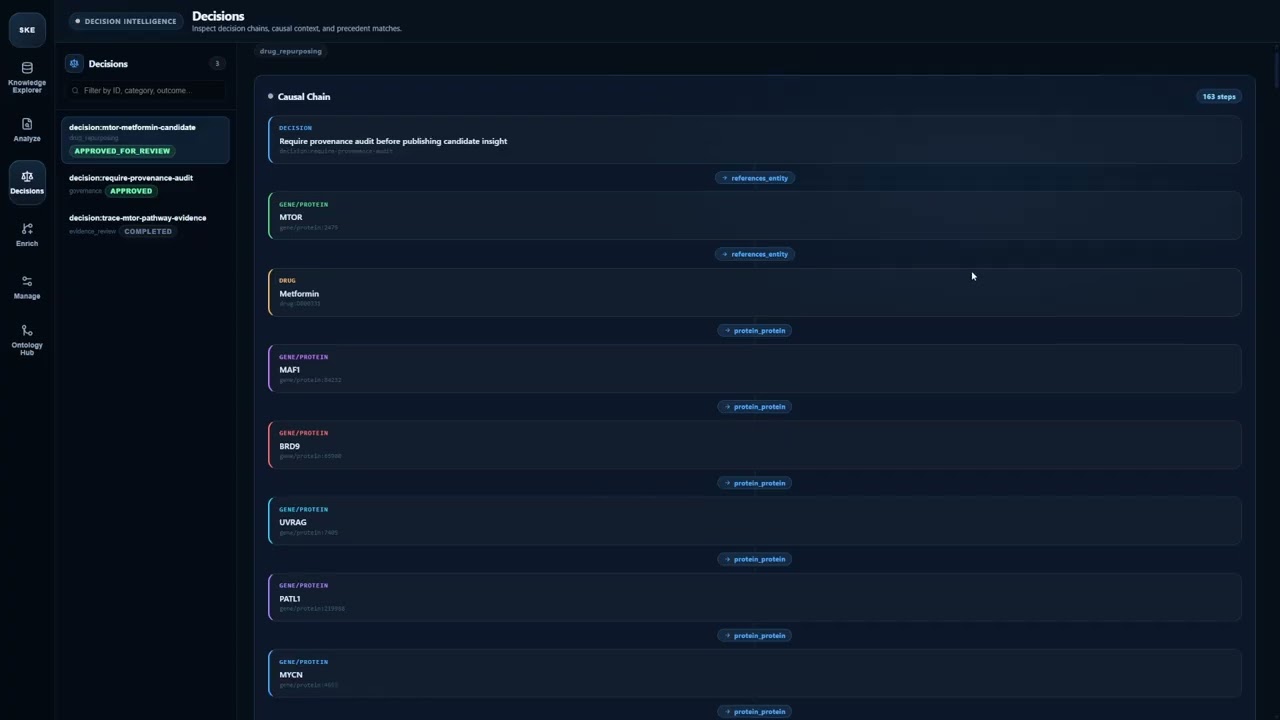Click references_entity pill above MTOR card

[x=755, y=178]
